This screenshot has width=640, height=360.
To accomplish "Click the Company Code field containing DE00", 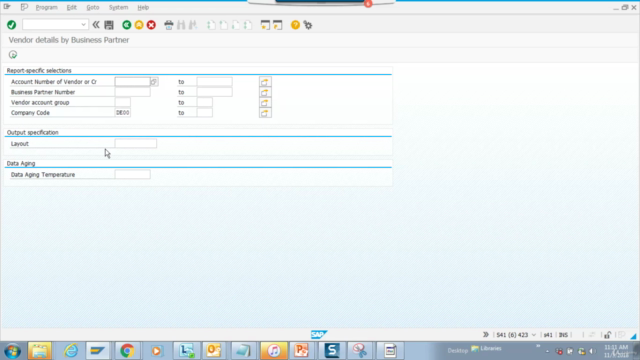I will click(122, 113).
